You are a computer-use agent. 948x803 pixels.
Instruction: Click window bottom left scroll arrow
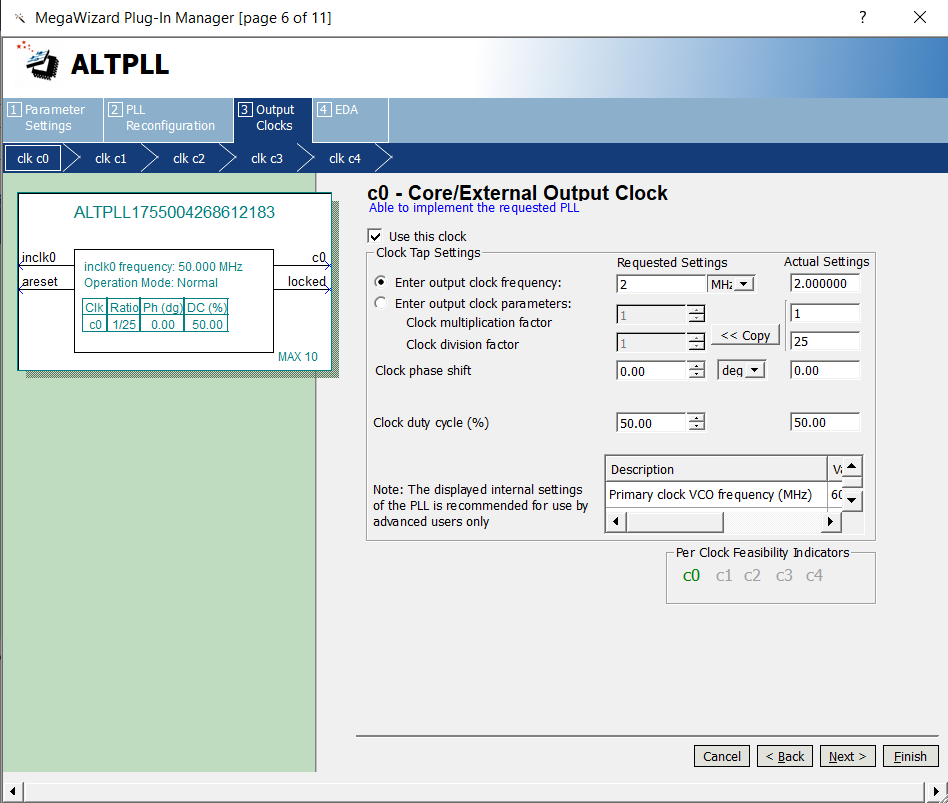pos(12,790)
